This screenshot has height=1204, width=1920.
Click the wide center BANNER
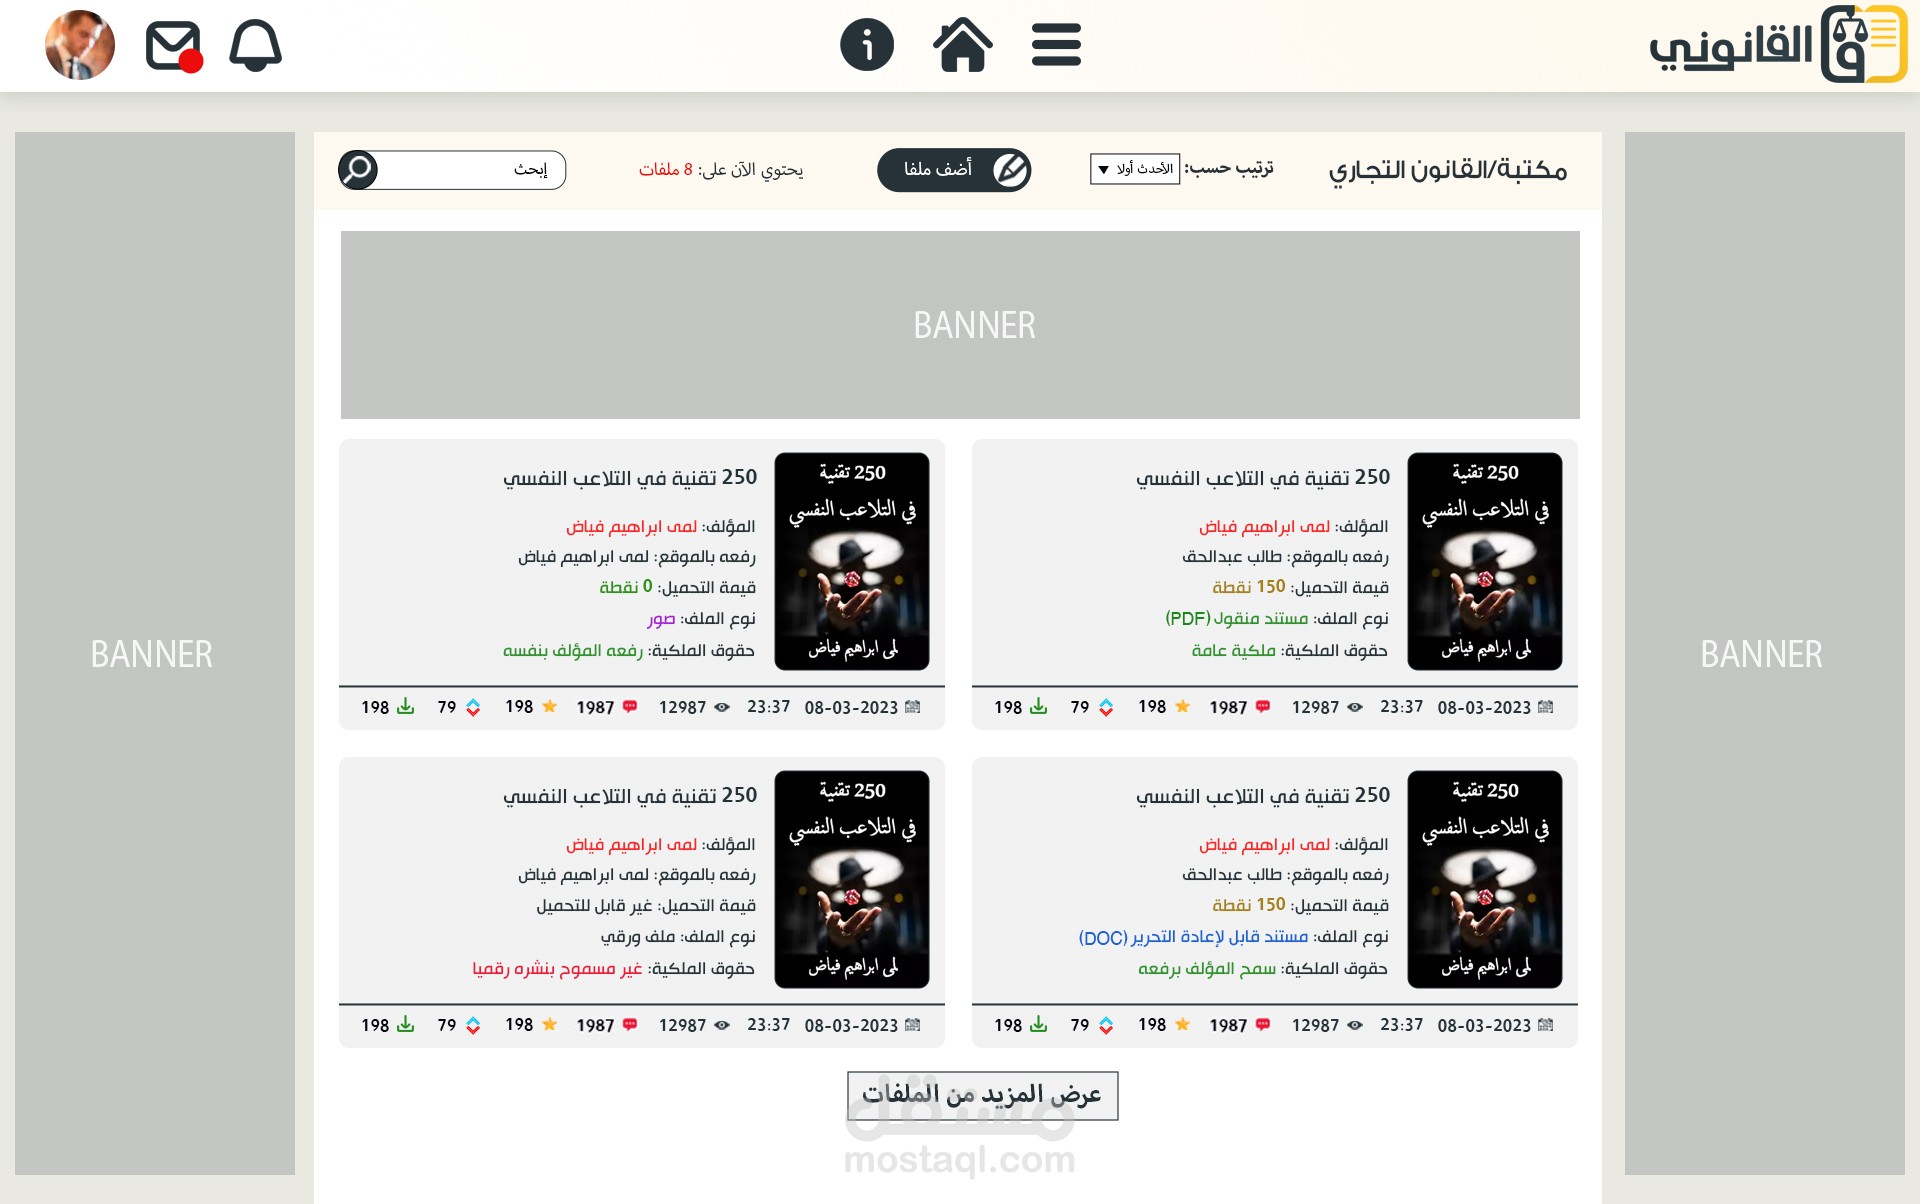click(x=960, y=325)
